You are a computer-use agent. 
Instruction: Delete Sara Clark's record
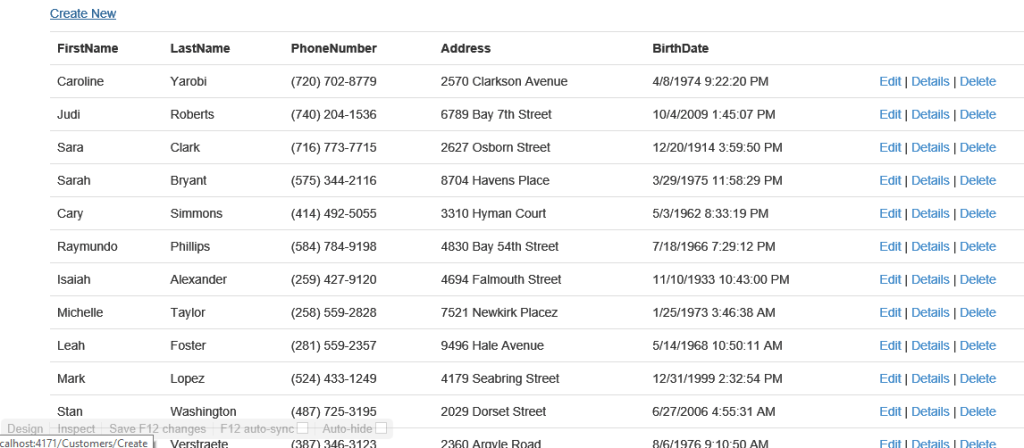point(978,148)
